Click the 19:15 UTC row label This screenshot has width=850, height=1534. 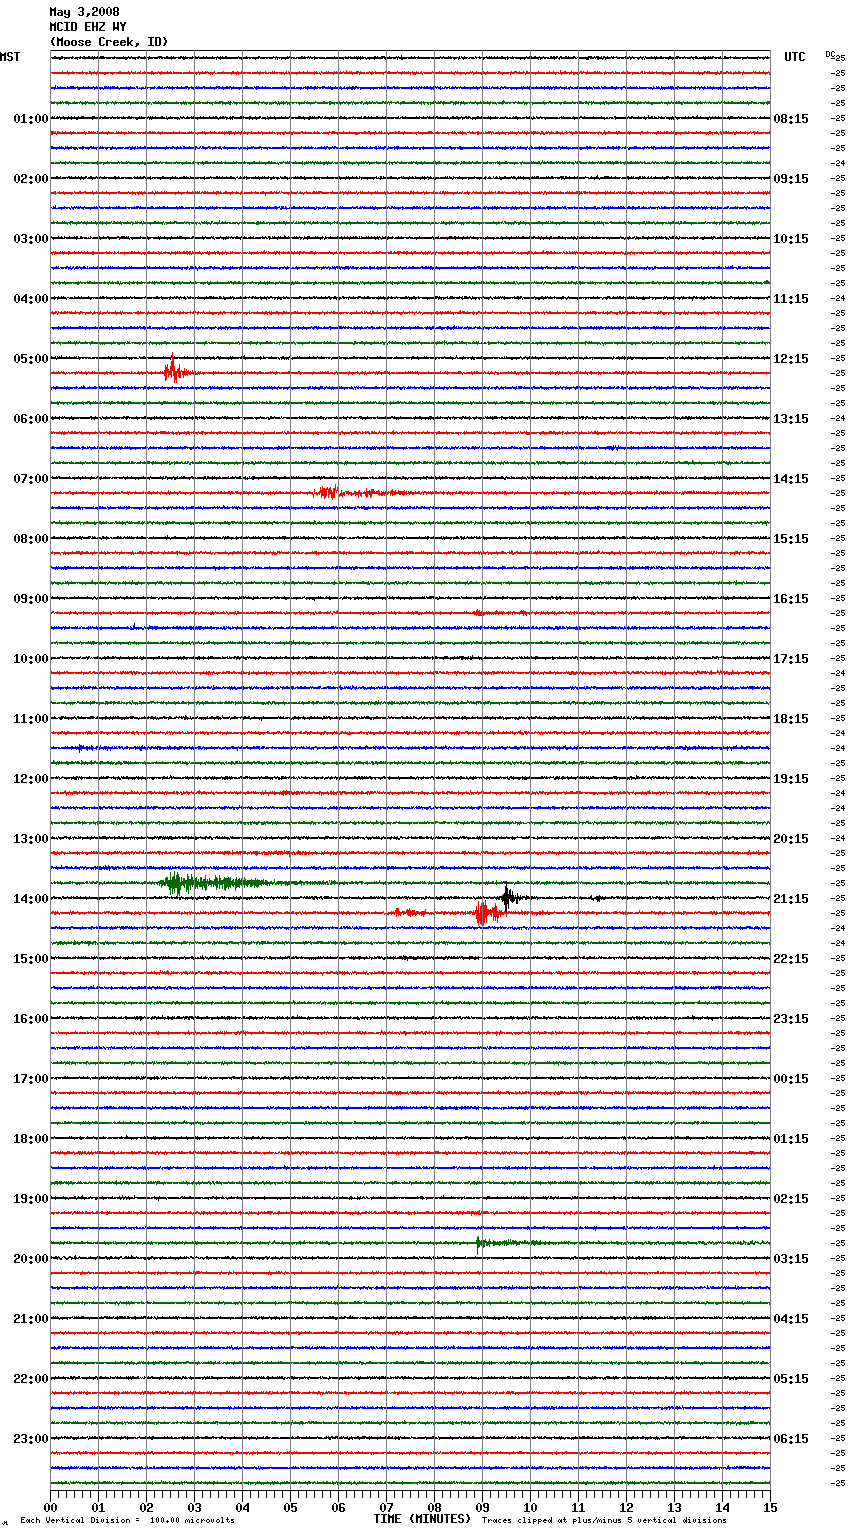pos(791,779)
